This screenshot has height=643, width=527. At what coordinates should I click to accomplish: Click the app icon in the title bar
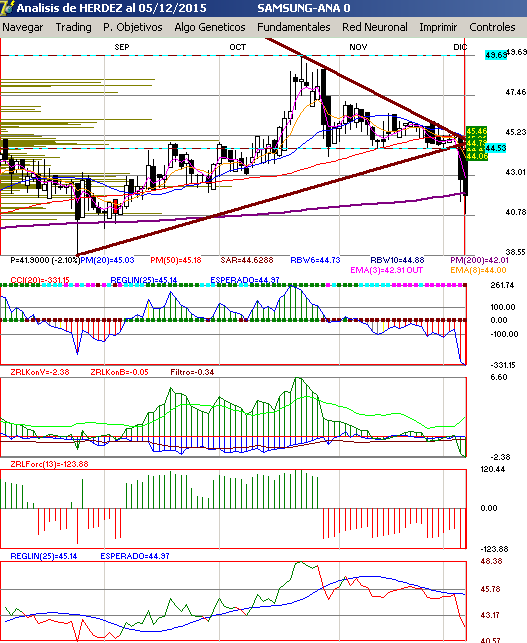[x=7, y=8]
